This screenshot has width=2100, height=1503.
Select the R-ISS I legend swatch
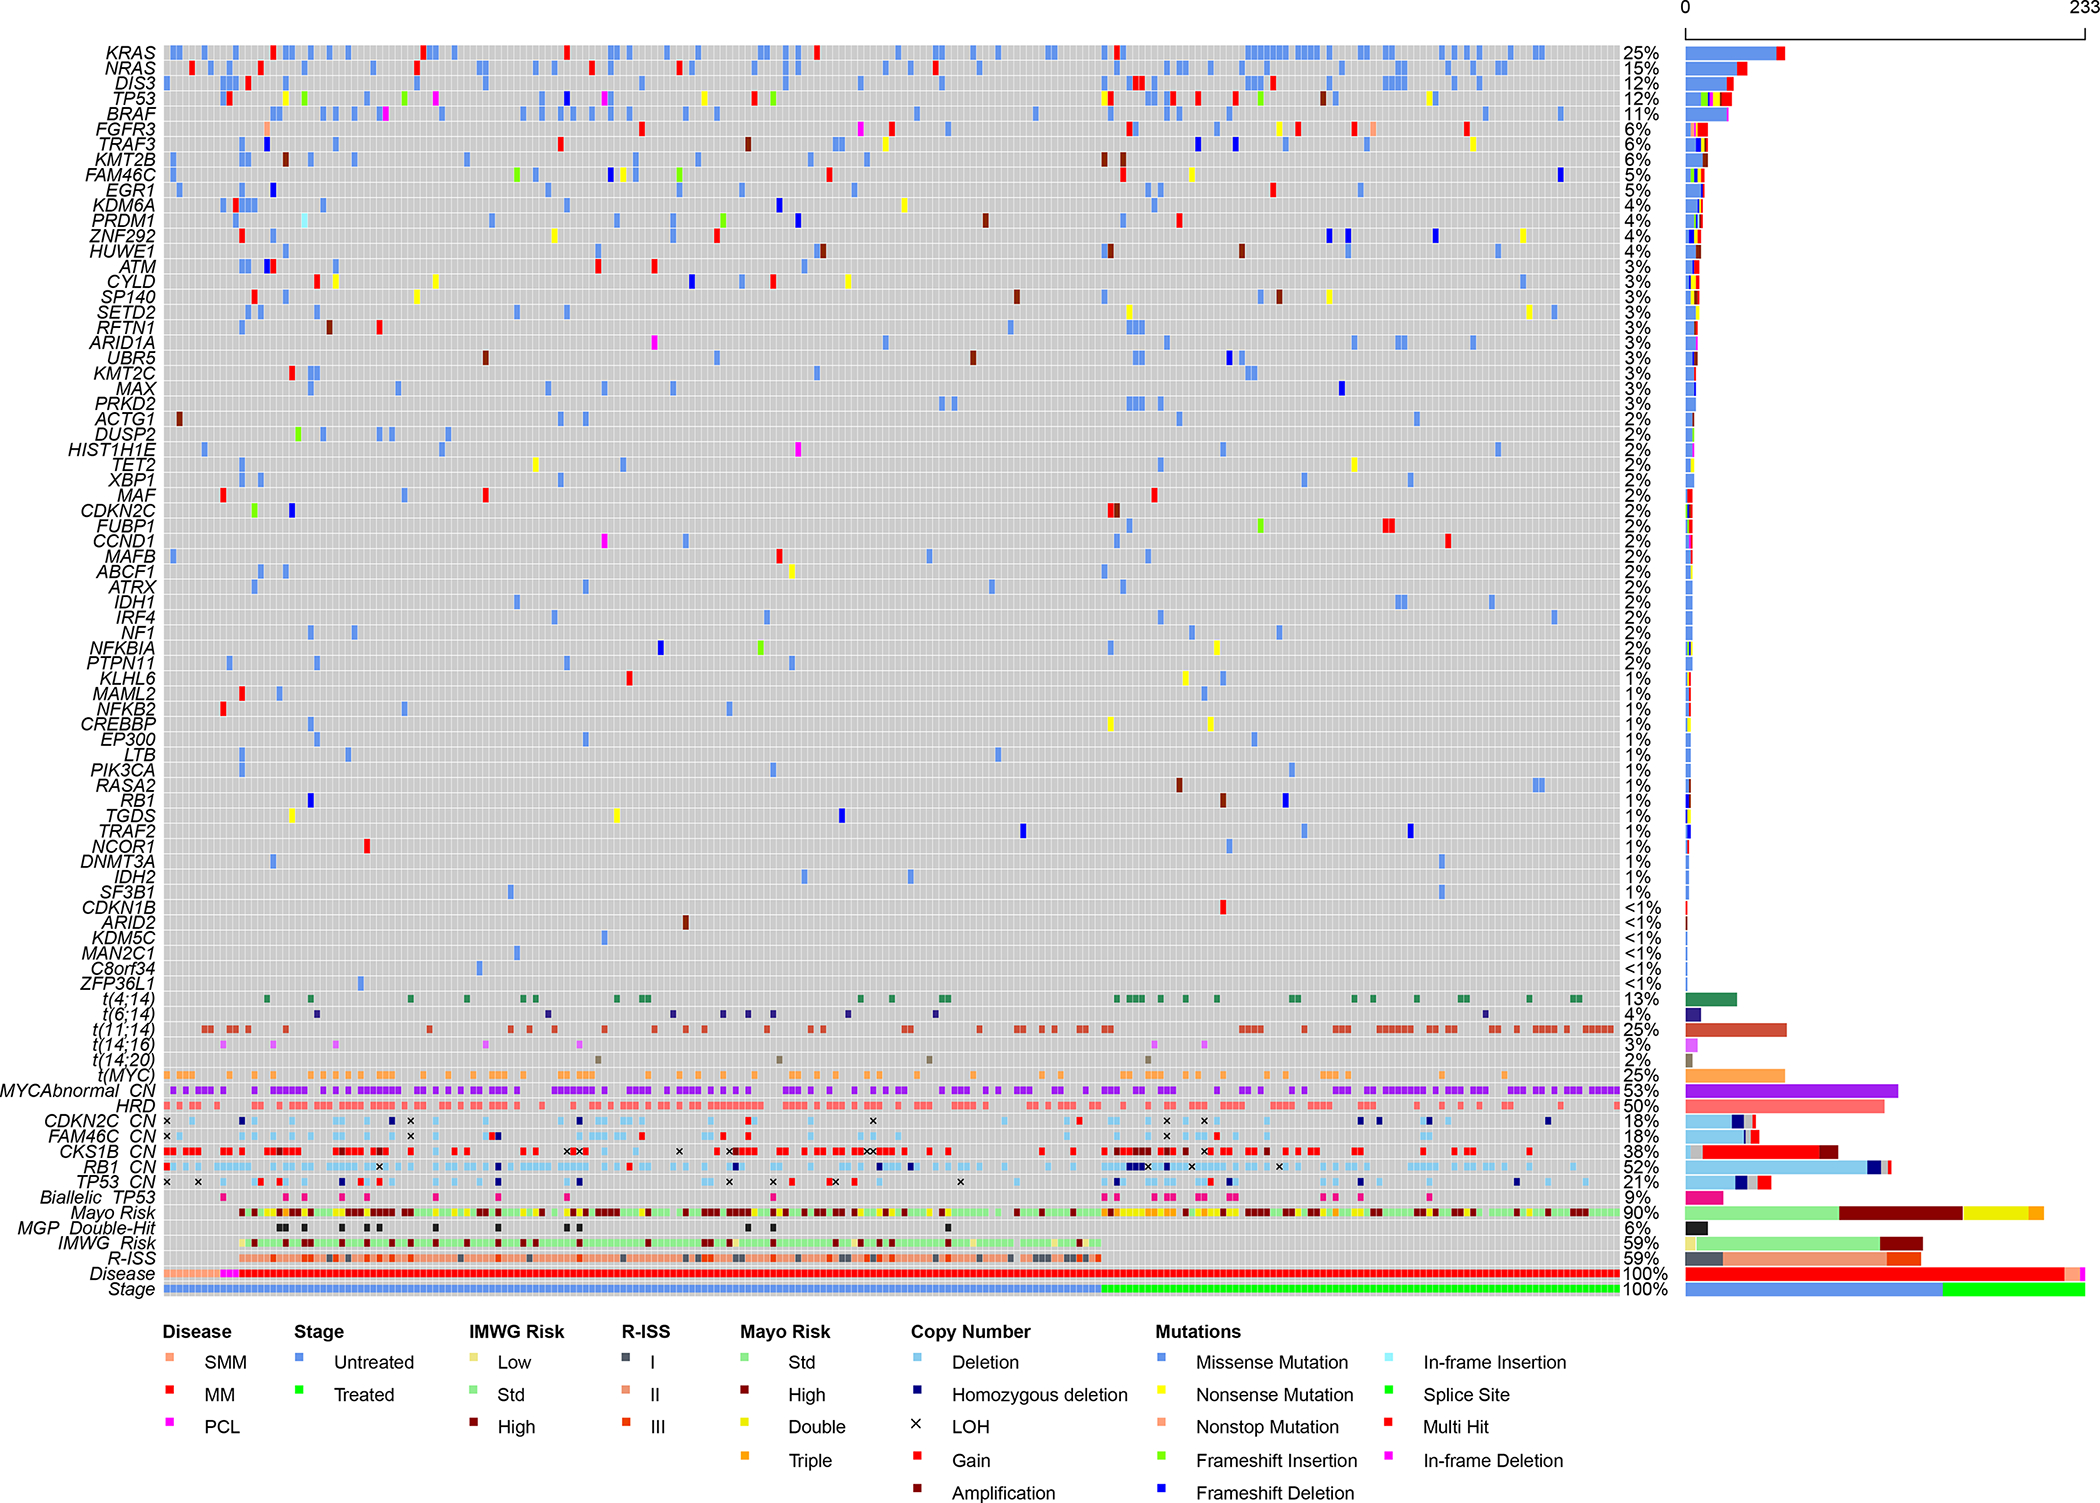pyautogui.click(x=626, y=1357)
